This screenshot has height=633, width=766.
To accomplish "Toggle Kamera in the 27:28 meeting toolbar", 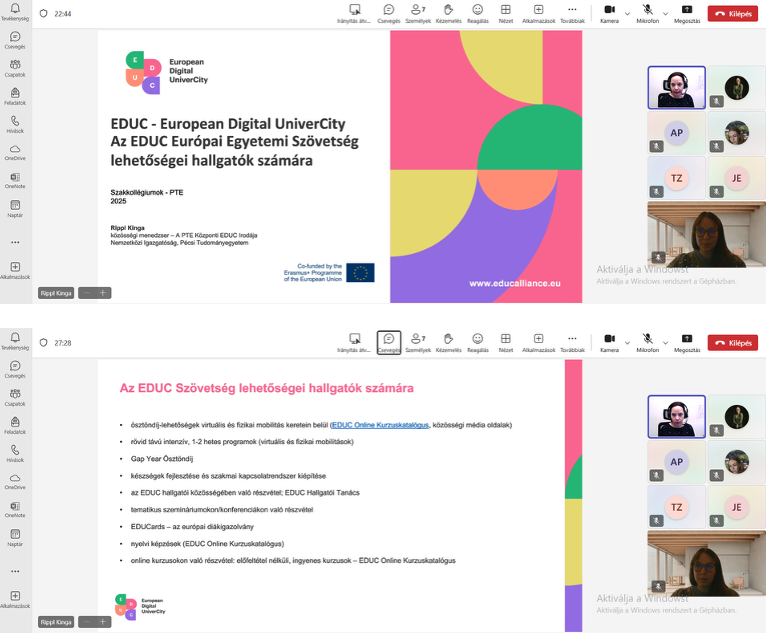I will click(609, 343).
